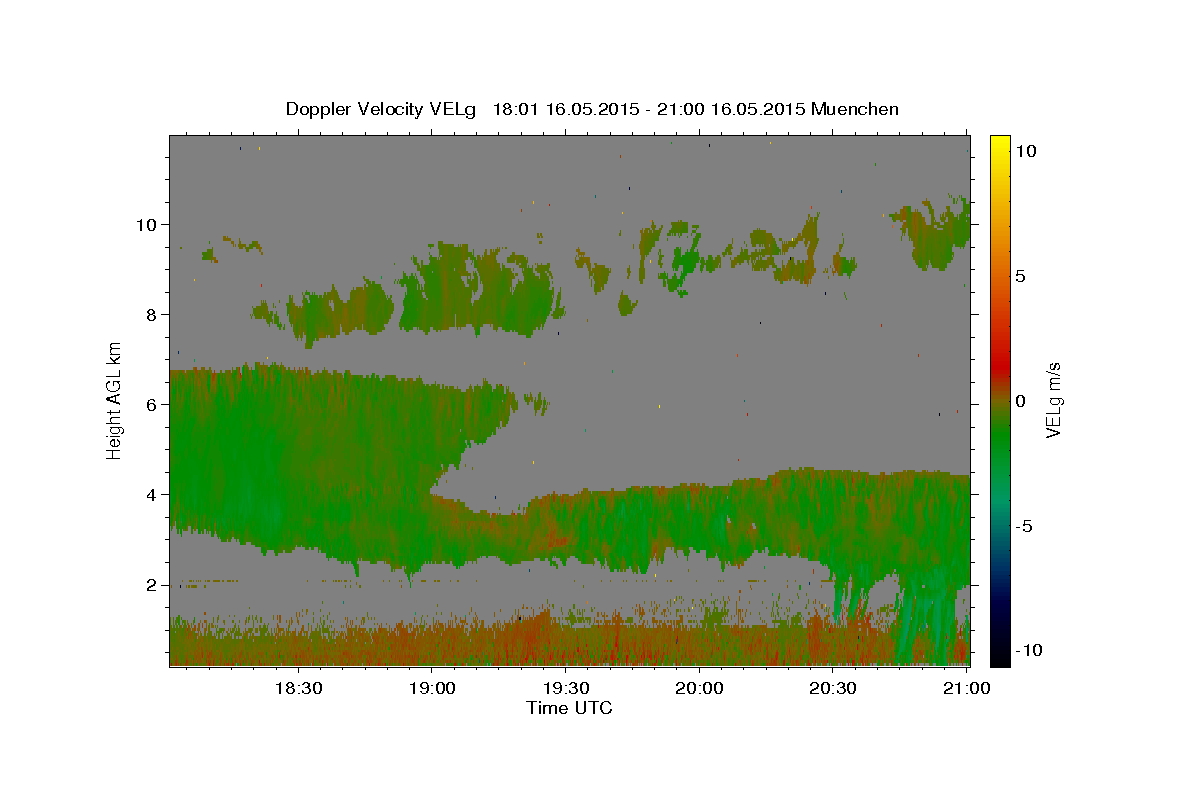Screen dimensions: 1200x800
Task: Click the 19:30 time tick label
Action: pyautogui.click(x=565, y=689)
